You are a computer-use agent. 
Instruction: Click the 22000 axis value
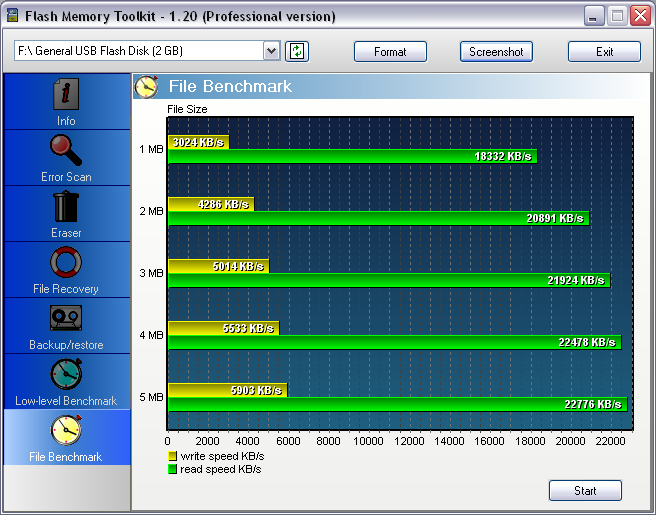(x=610, y=441)
